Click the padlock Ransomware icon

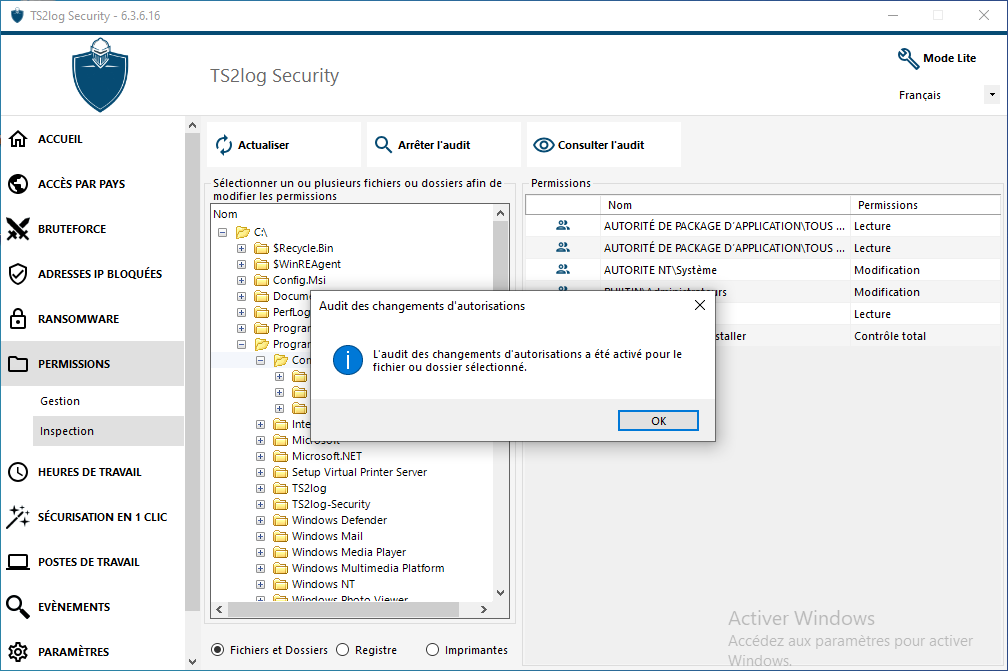tap(18, 318)
